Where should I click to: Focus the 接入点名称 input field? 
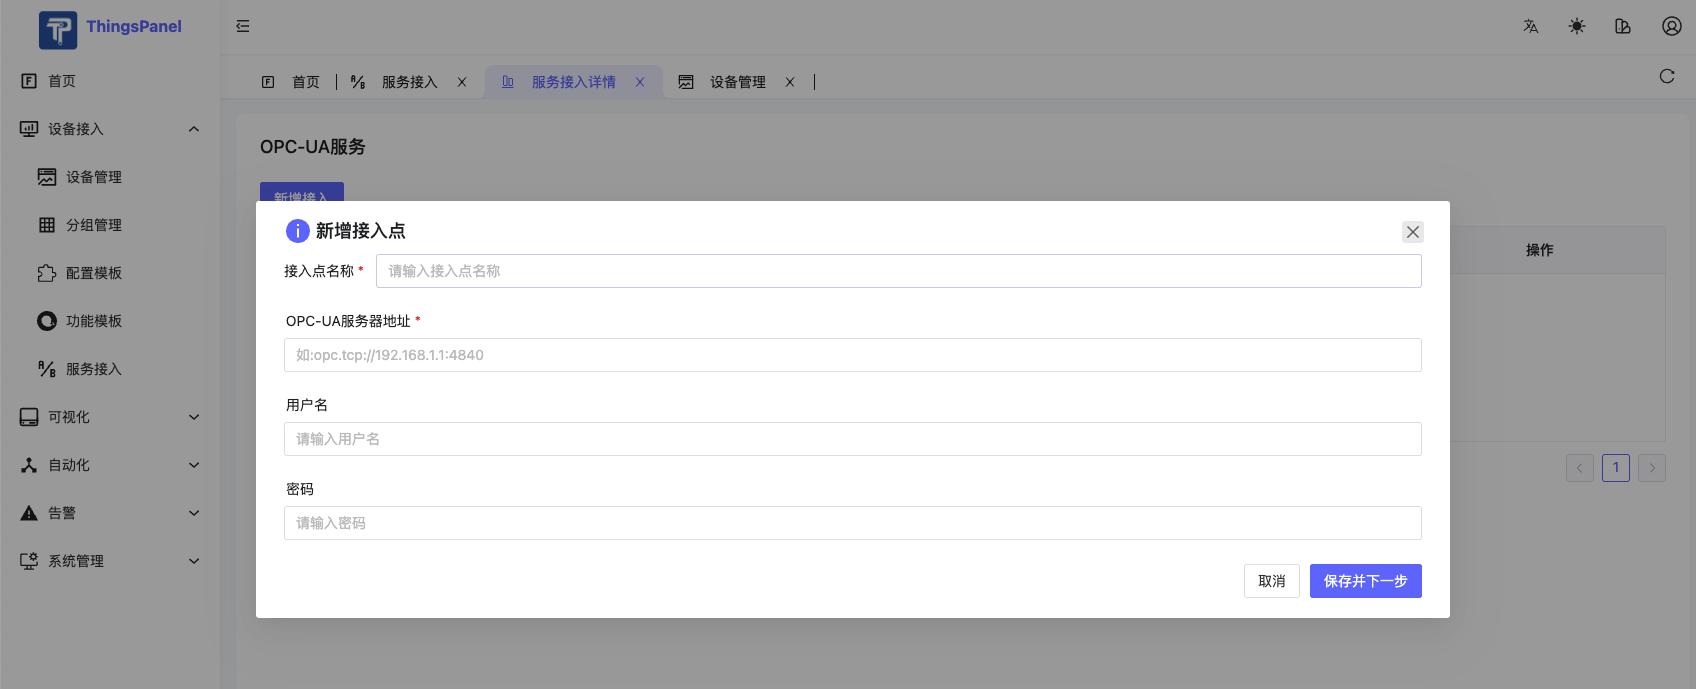click(898, 271)
